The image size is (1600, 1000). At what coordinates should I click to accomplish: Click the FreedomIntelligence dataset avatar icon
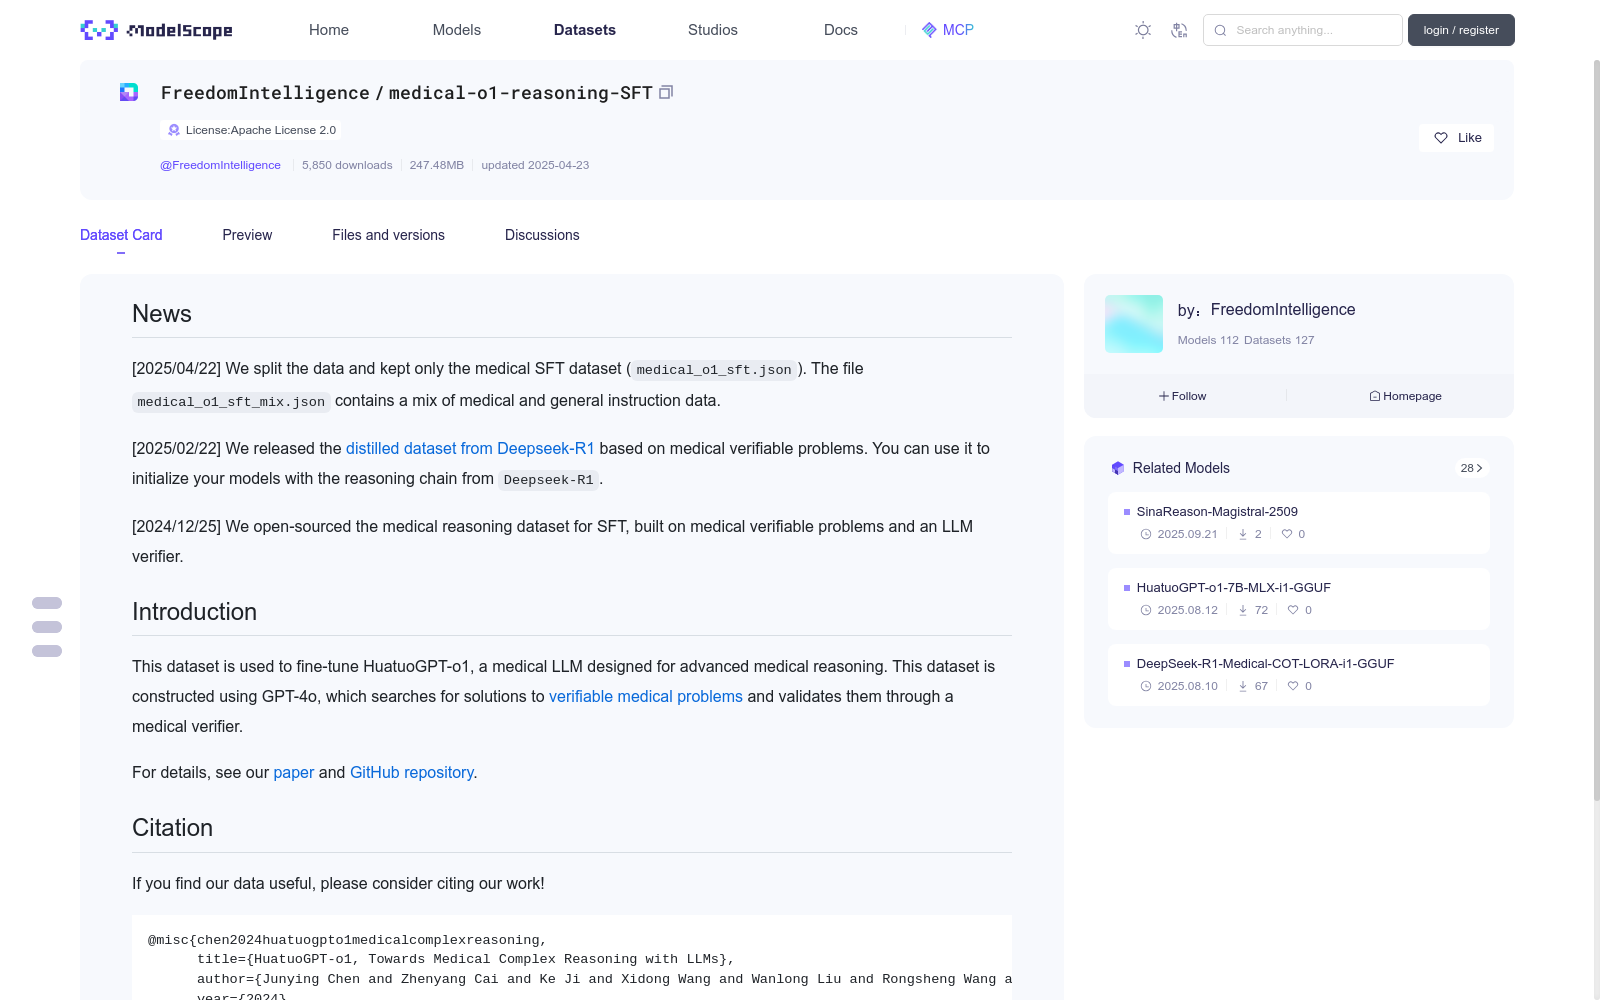pyautogui.click(x=129, y=92)
